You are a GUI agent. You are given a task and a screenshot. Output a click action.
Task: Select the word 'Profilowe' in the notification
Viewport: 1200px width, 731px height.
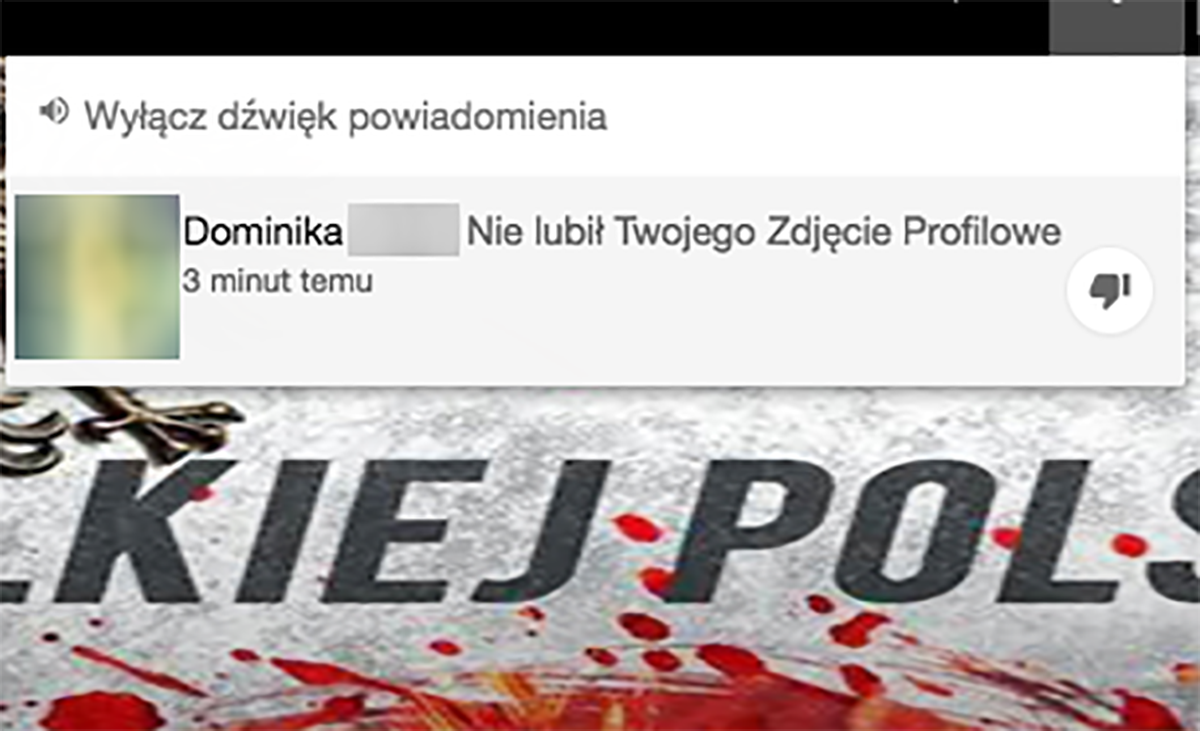[982, 233]
